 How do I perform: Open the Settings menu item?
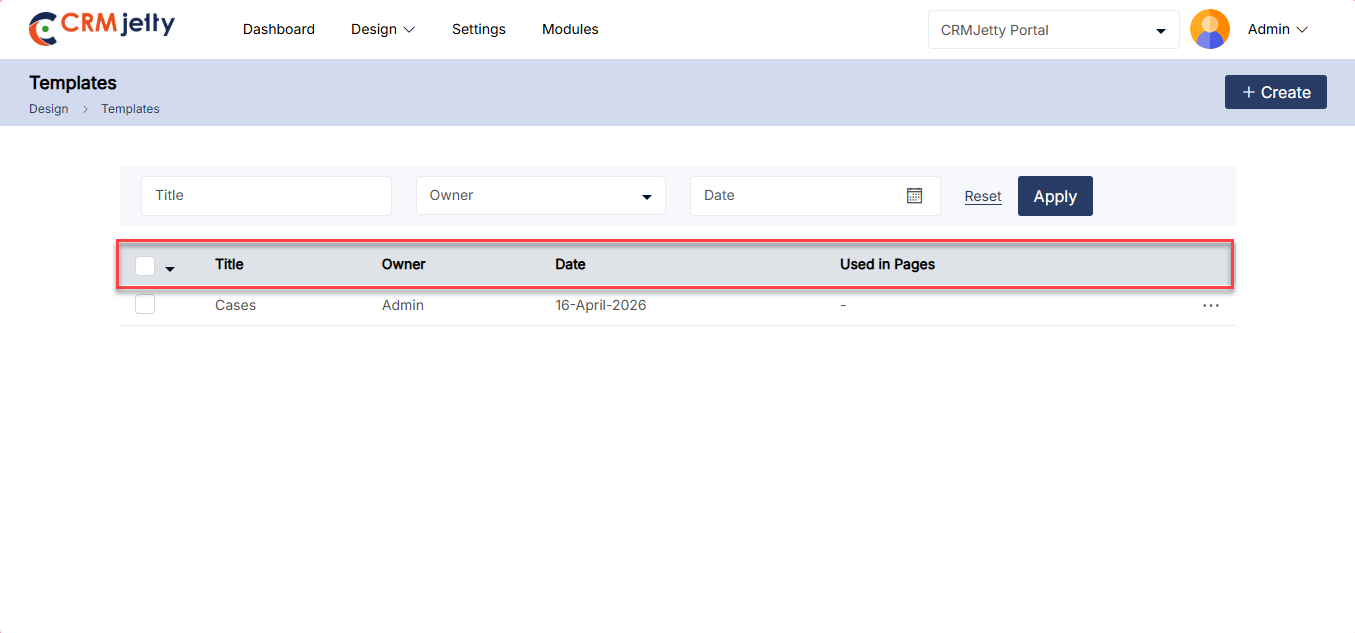[479, 30]
